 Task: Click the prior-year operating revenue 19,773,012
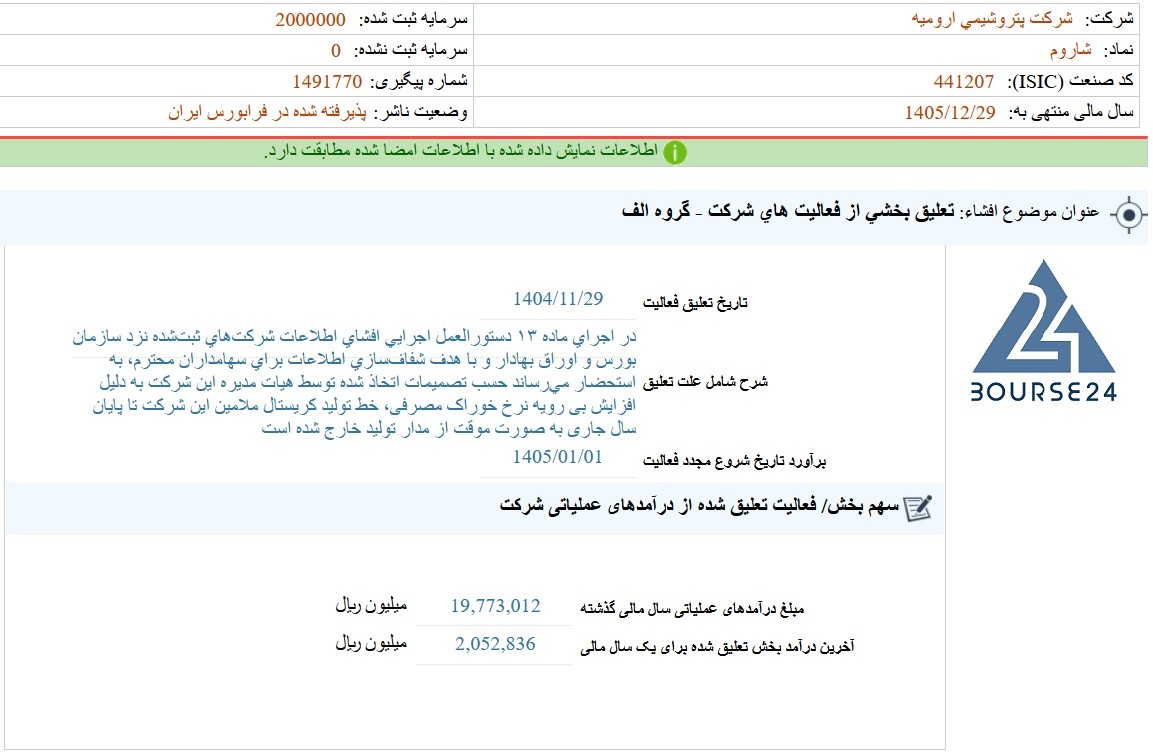click(496, 606)
